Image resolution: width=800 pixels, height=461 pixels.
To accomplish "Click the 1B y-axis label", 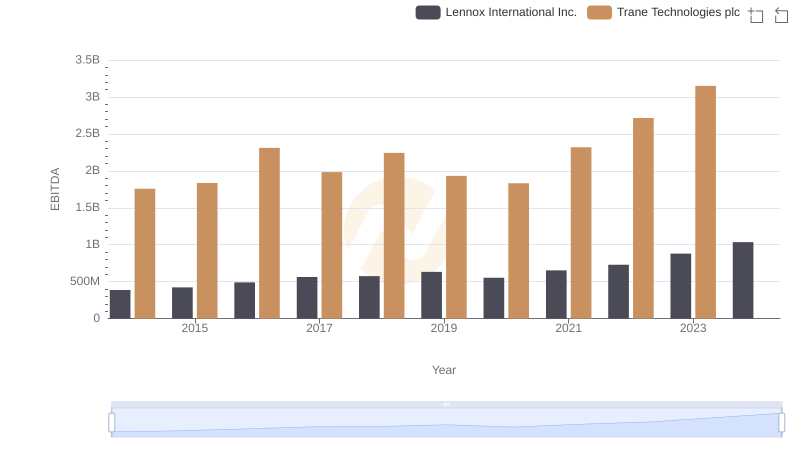I will coord(93,244).
